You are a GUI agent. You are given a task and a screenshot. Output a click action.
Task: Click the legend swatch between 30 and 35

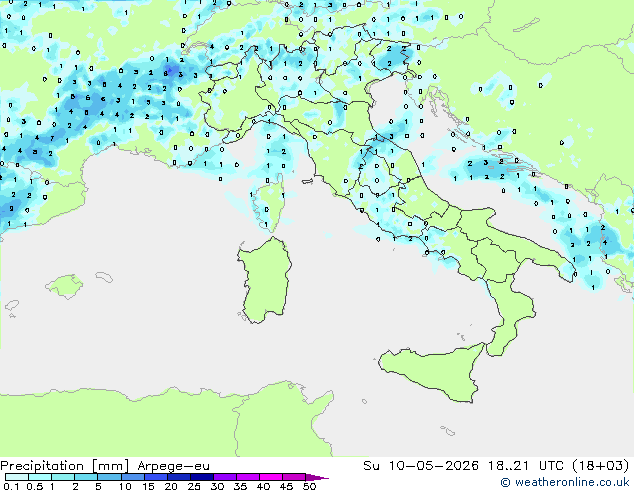tap(224, 477)
